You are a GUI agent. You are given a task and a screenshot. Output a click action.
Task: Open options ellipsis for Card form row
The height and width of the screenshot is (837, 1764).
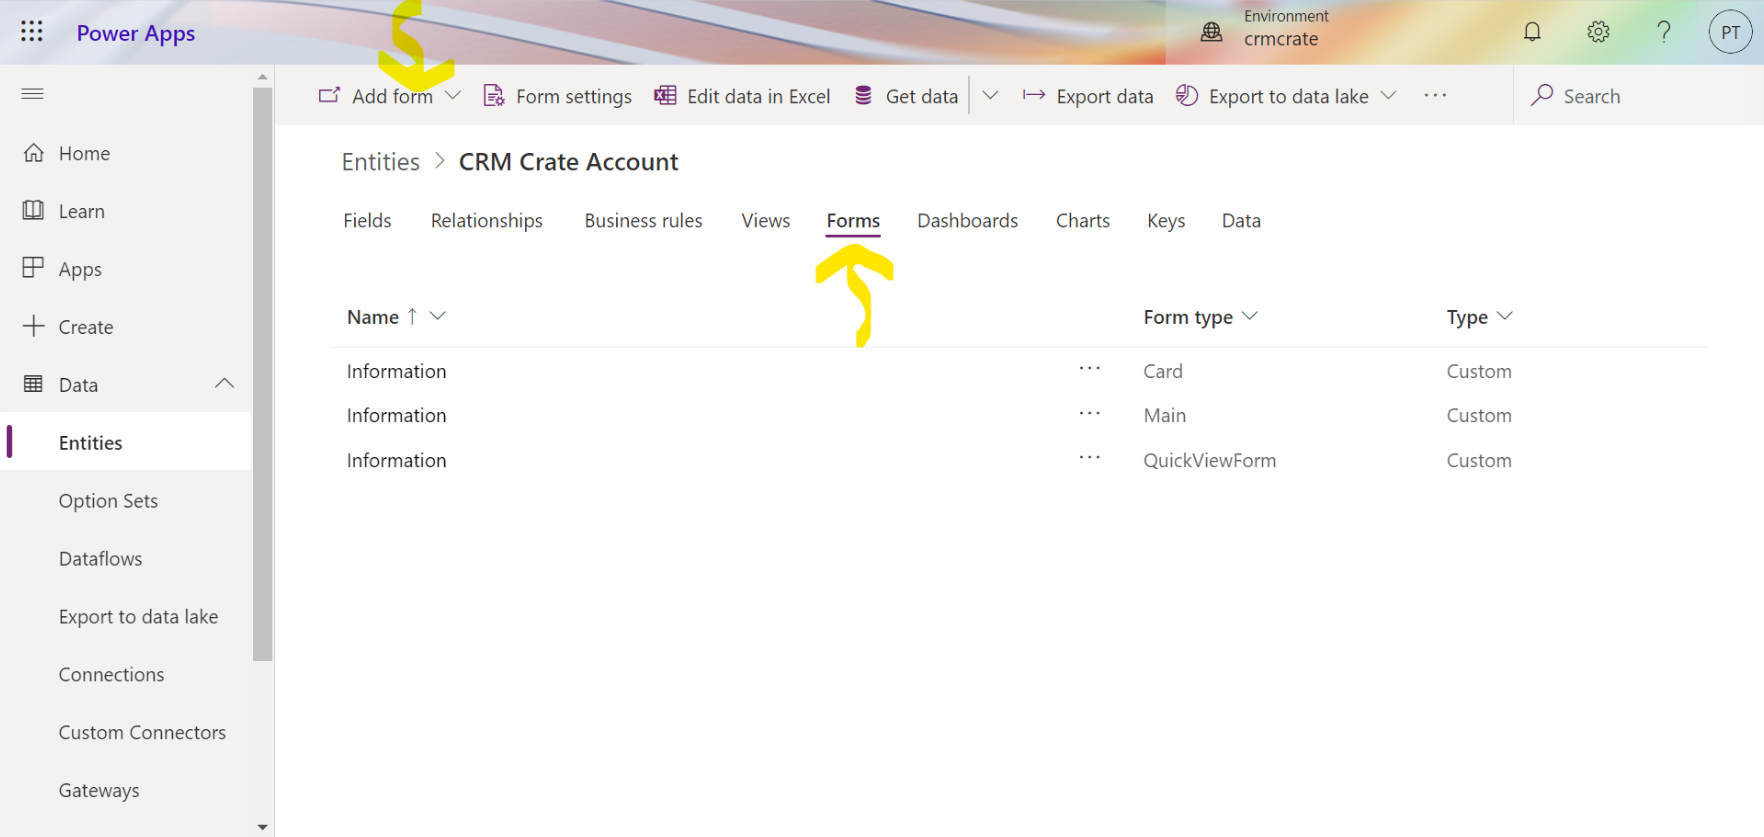click(x=1089, y=369)
